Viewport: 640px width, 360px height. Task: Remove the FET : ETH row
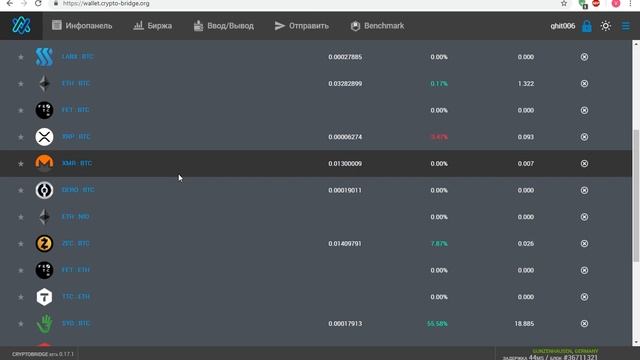click(584, 270)
